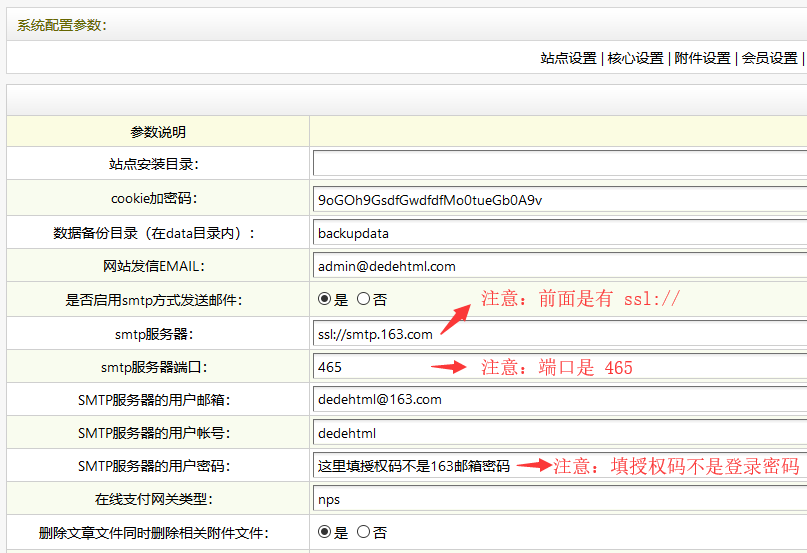
Task: Go to the 附件设置 tab
Action: [x=702, y=58]
